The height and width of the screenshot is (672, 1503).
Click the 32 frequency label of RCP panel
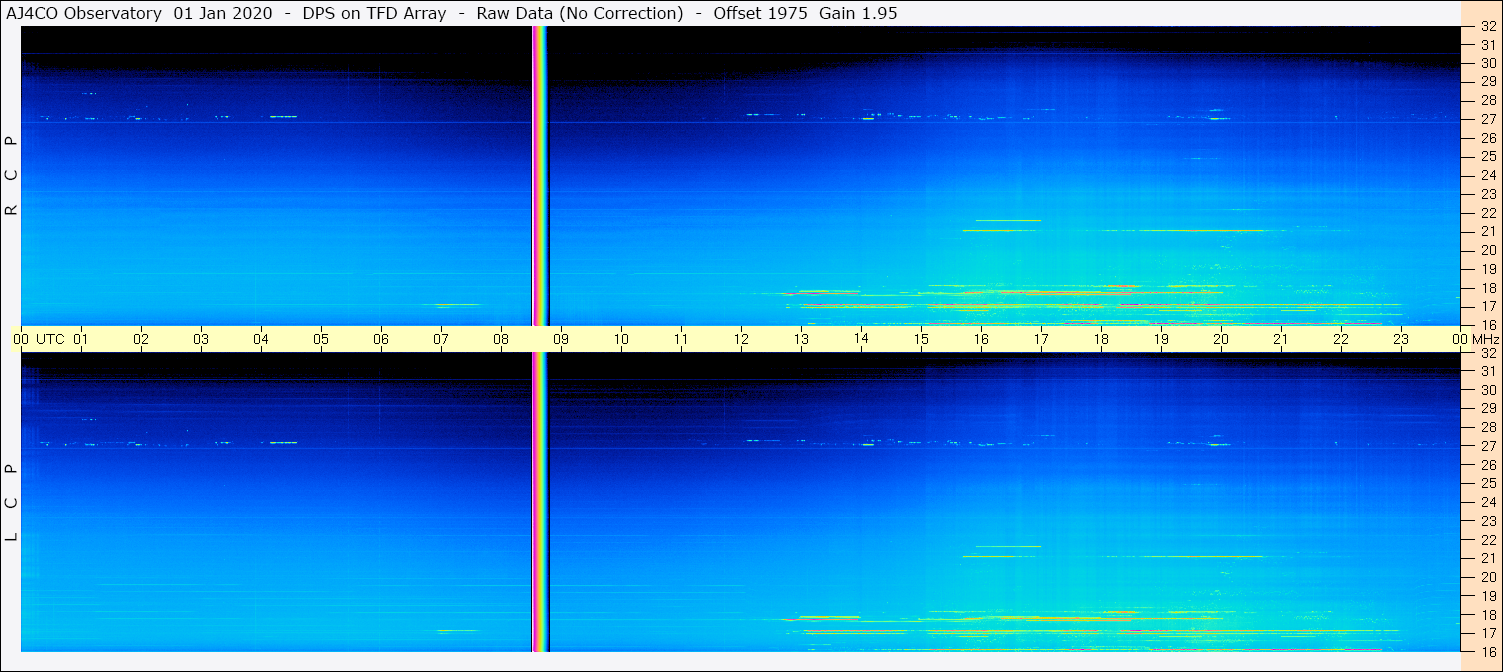click(x=1488, y=27)
